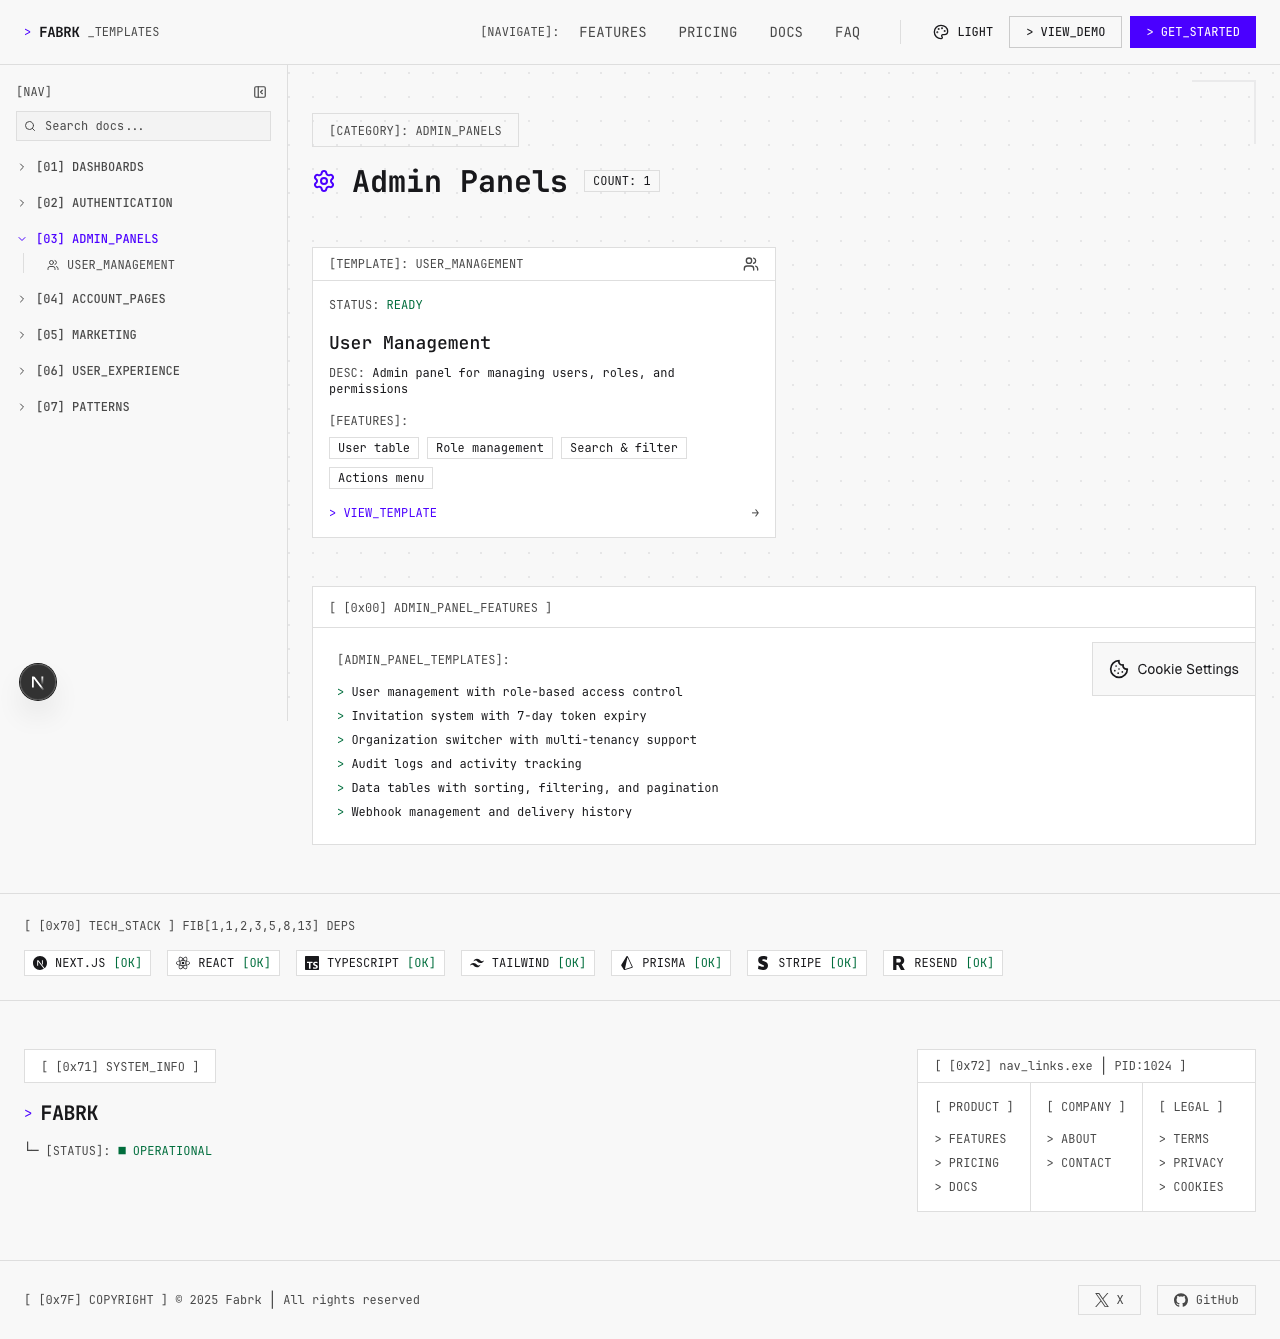Image resolution: width=1280 pixels, height=1339 pixels.
Task: Click the X logo icon in footer
Action: coord(1102,1300)
